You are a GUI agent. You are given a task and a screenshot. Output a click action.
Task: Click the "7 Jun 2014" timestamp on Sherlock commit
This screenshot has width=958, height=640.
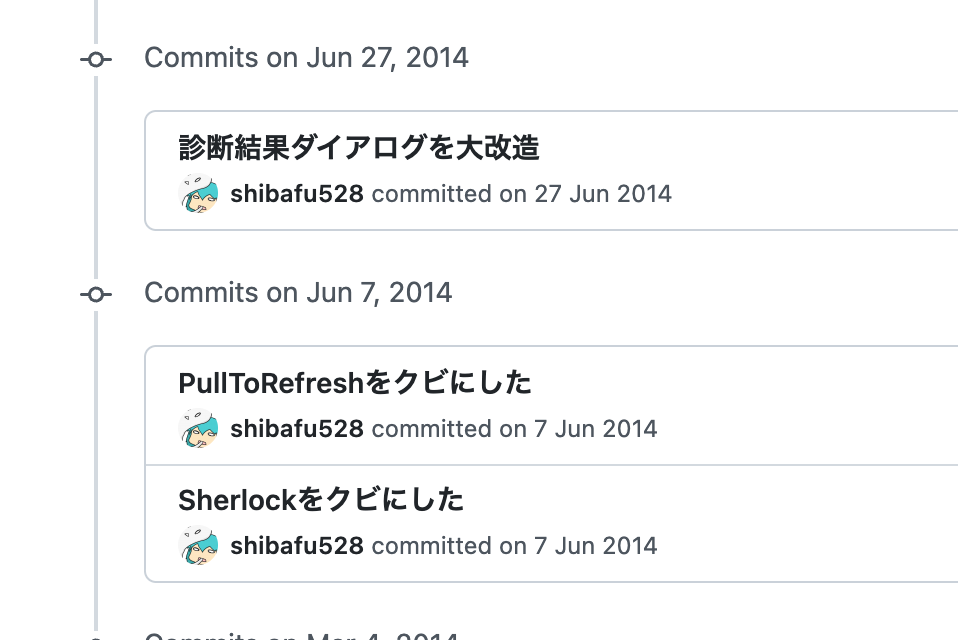coord(596,546)
